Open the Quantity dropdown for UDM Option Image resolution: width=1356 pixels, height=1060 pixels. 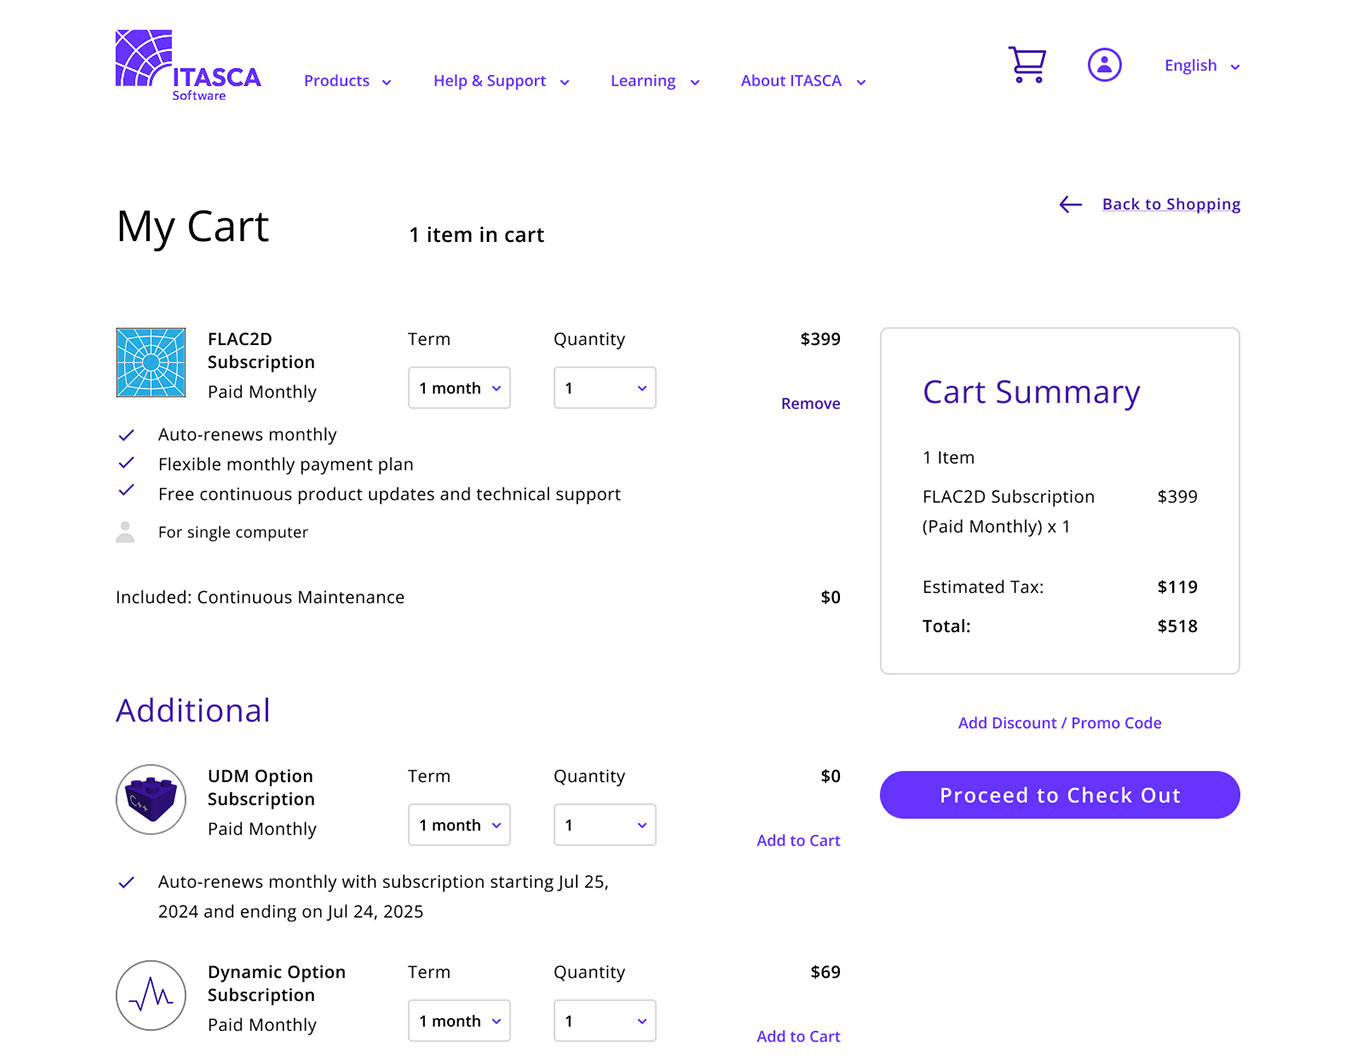[x=604, y=824]
